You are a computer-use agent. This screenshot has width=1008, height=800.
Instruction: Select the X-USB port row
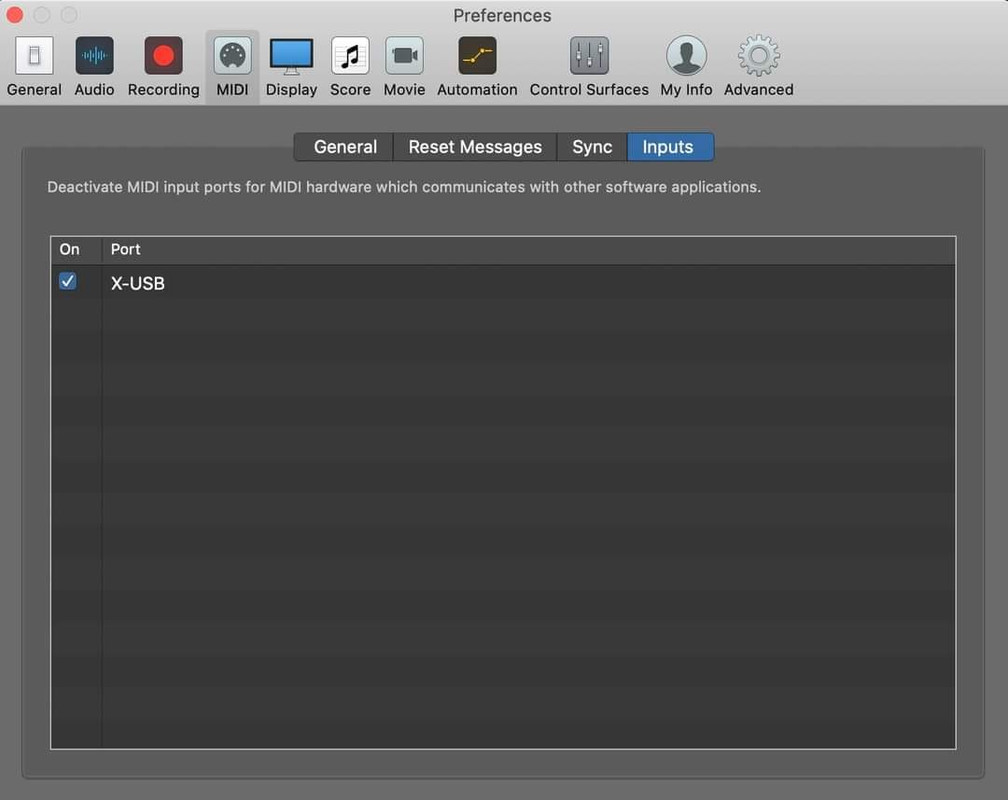point(503,283)
